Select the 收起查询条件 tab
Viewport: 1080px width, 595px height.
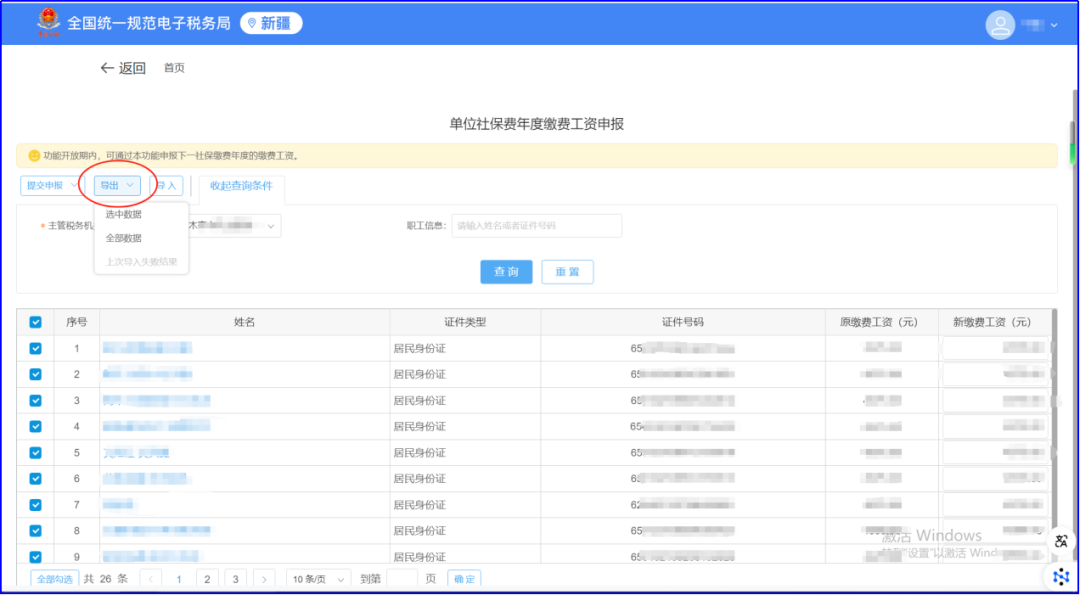[241, 185]
